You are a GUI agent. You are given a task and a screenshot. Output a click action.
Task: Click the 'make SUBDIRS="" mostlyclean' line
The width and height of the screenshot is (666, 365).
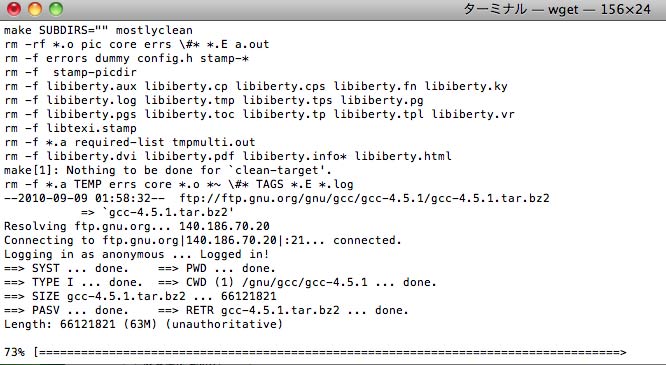[98, 30]
